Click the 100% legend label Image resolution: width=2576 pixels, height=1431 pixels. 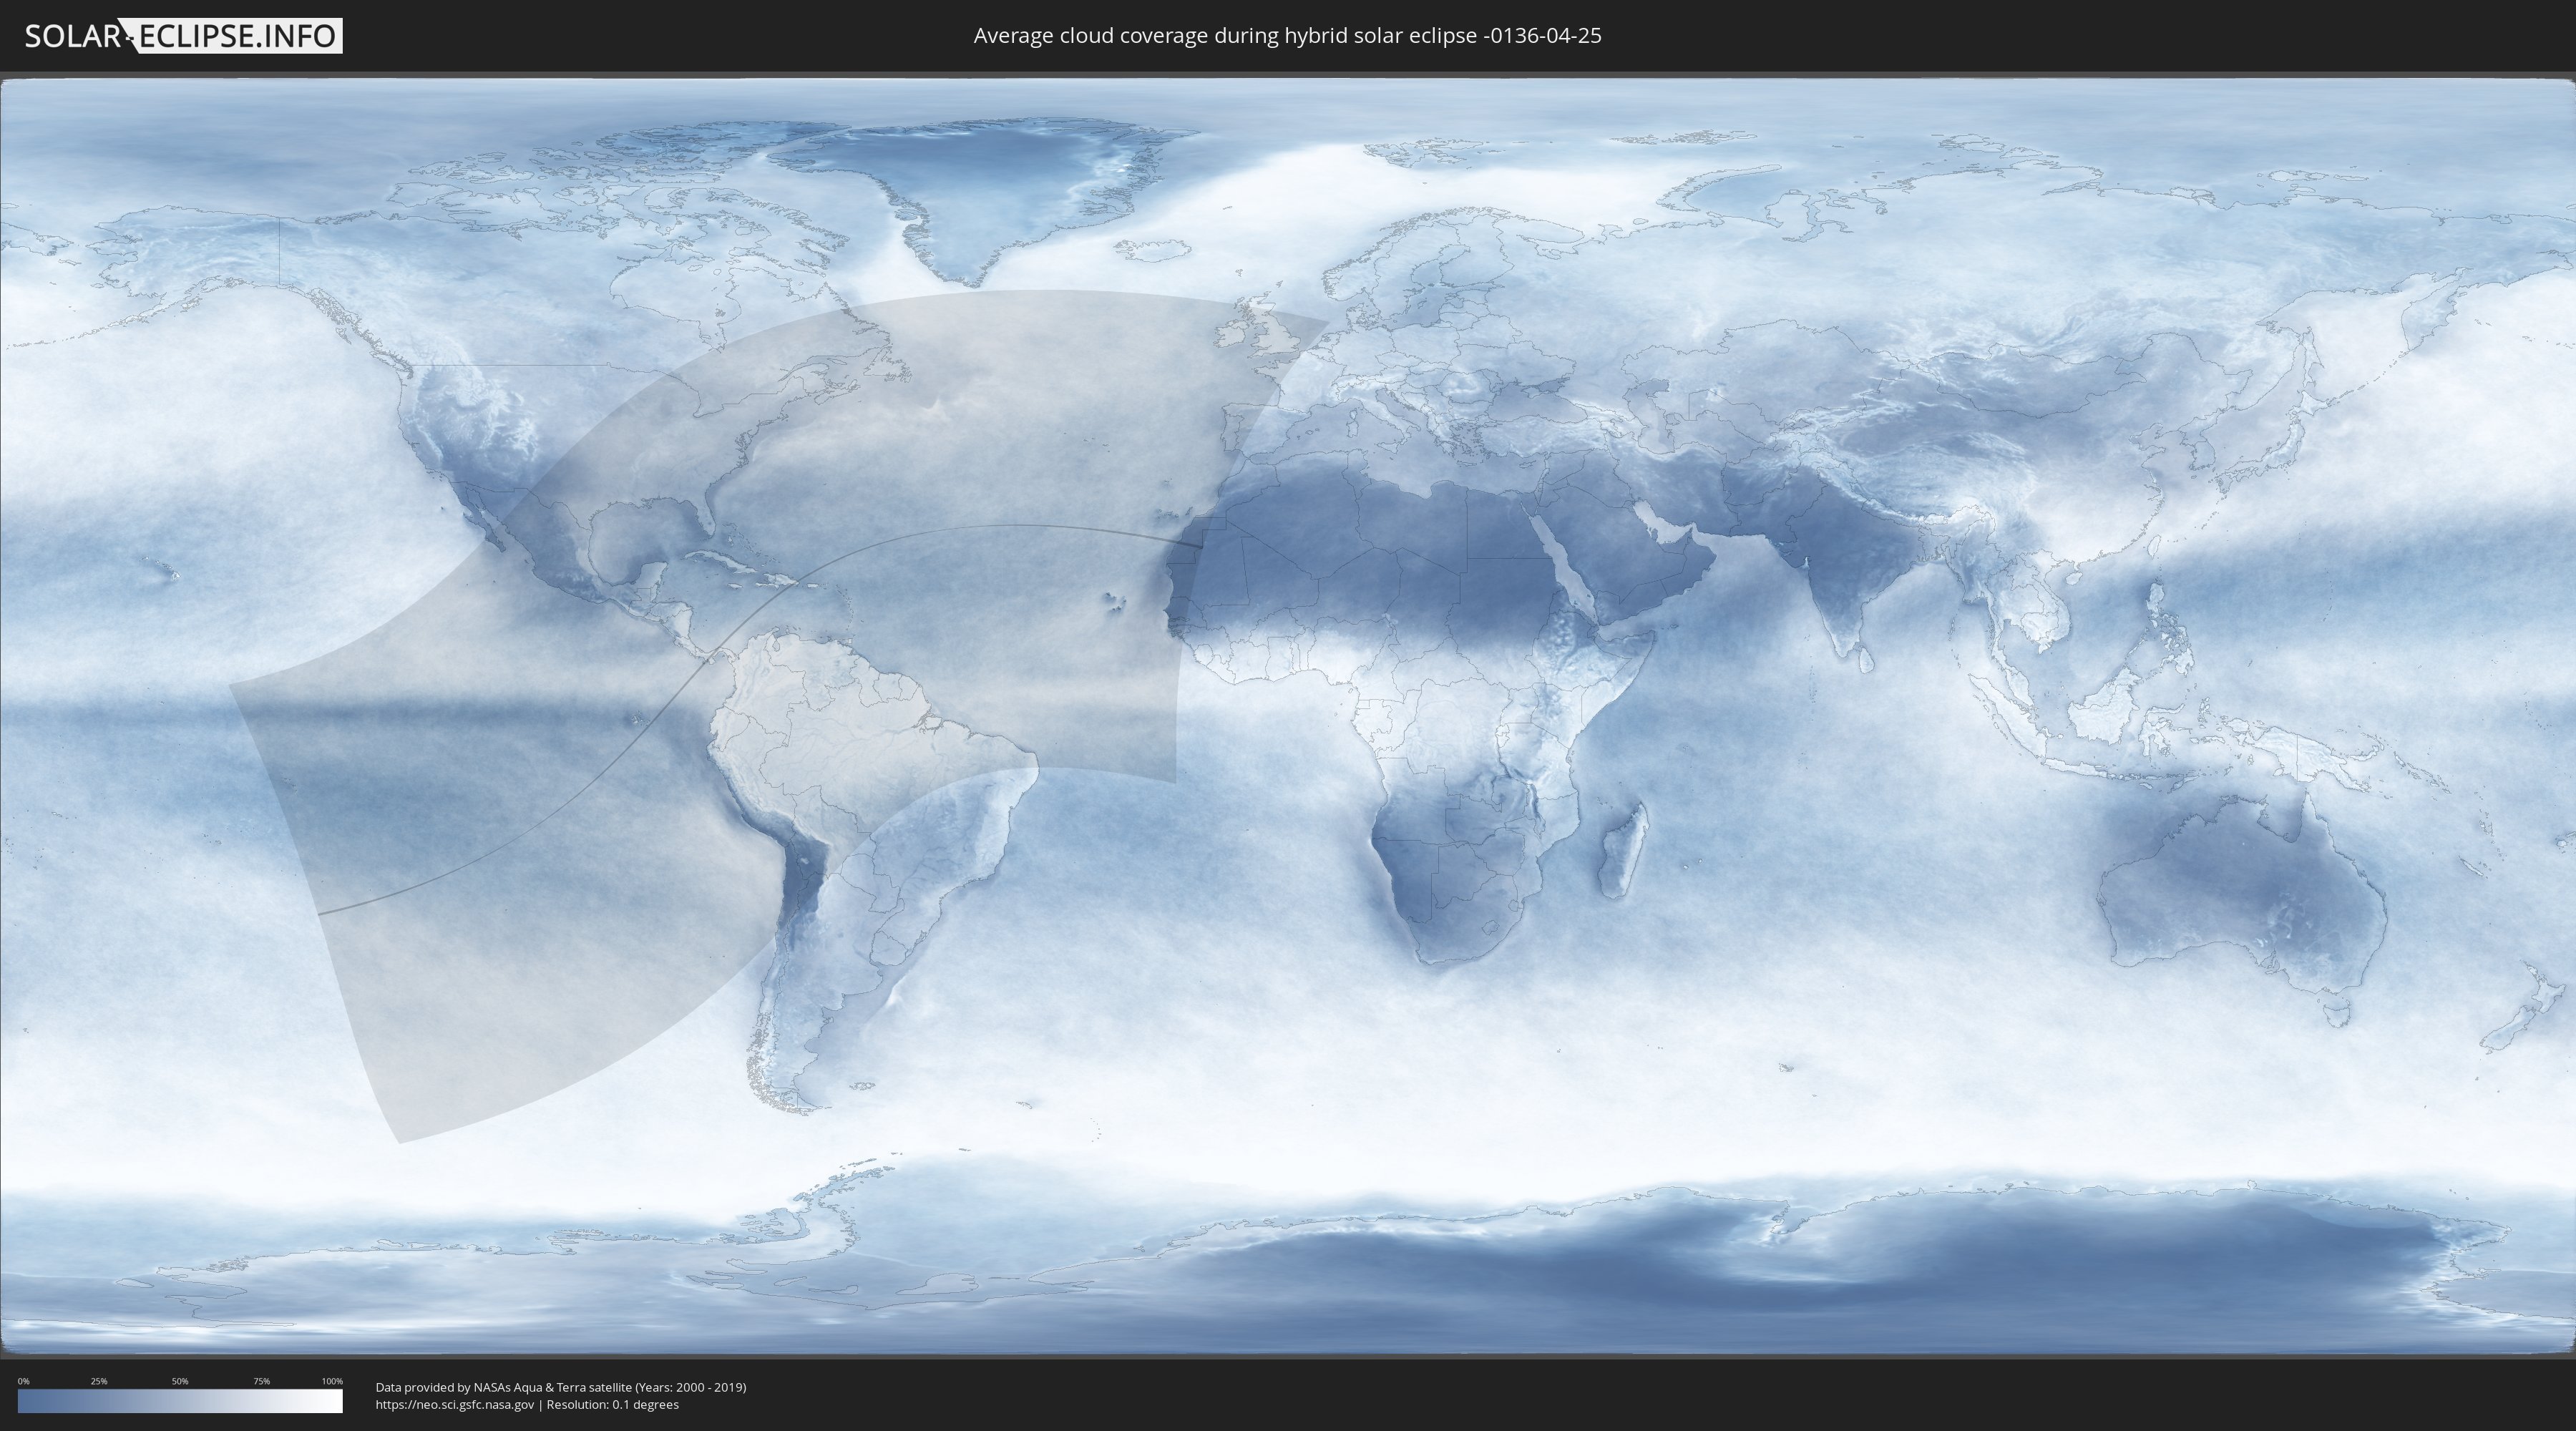coord(332,1381)
